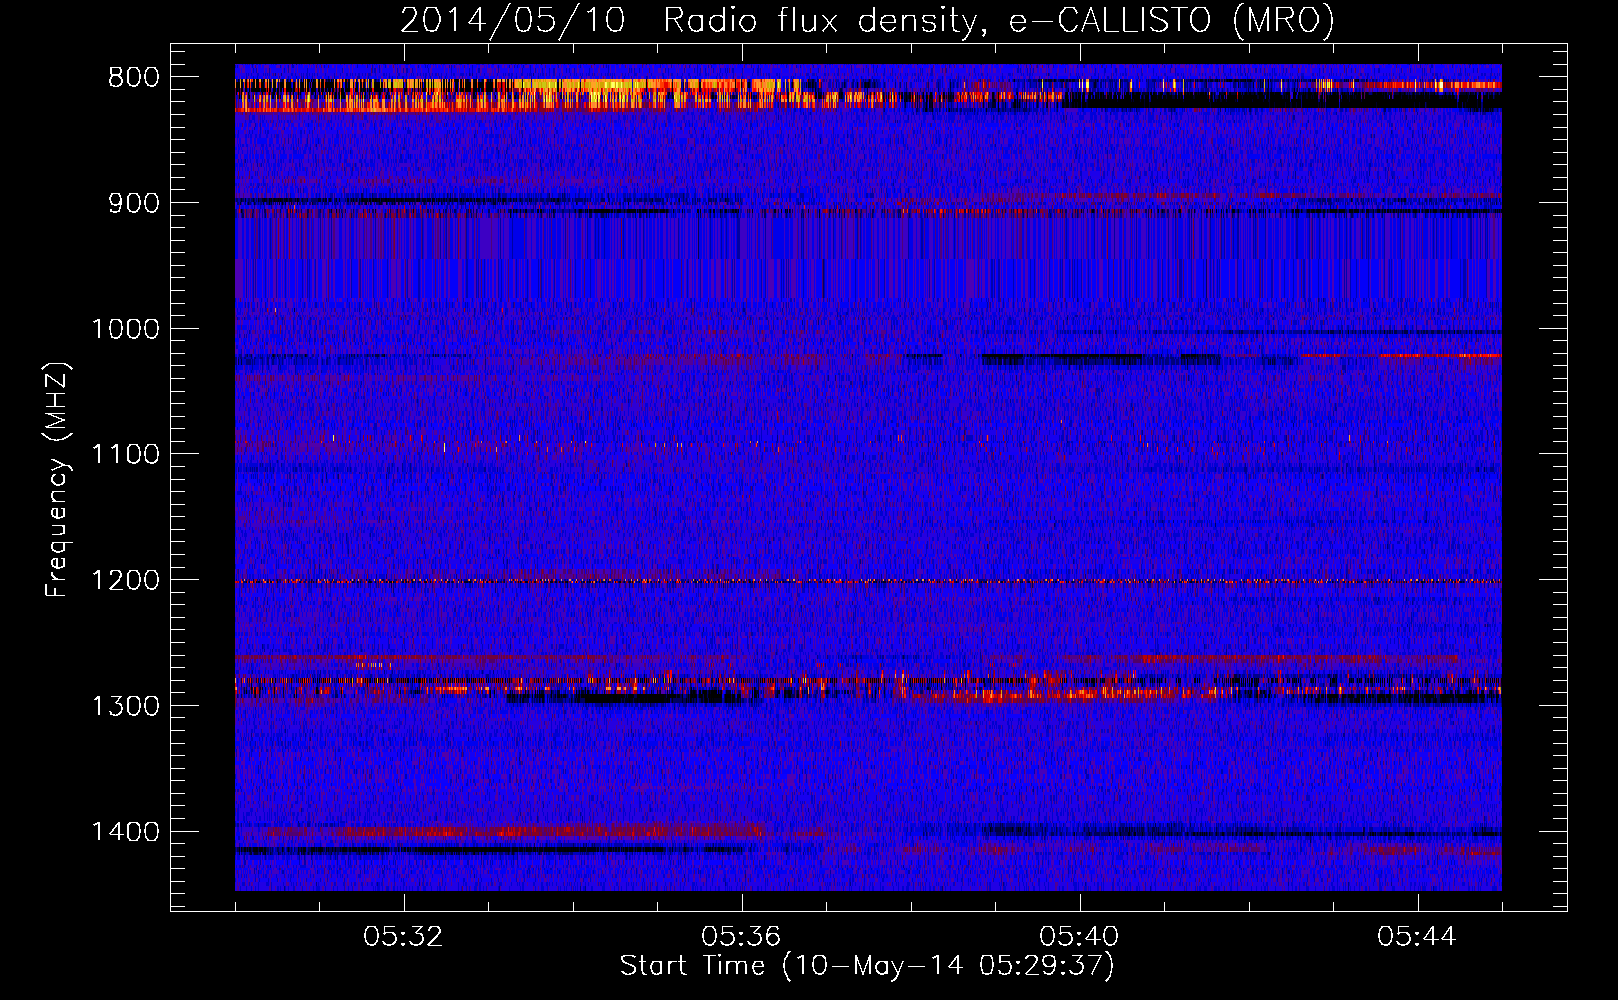The width and height of the screenshot is (1618, 1000).
Task: Click the 800 frequency tick label
Action: 134,78
